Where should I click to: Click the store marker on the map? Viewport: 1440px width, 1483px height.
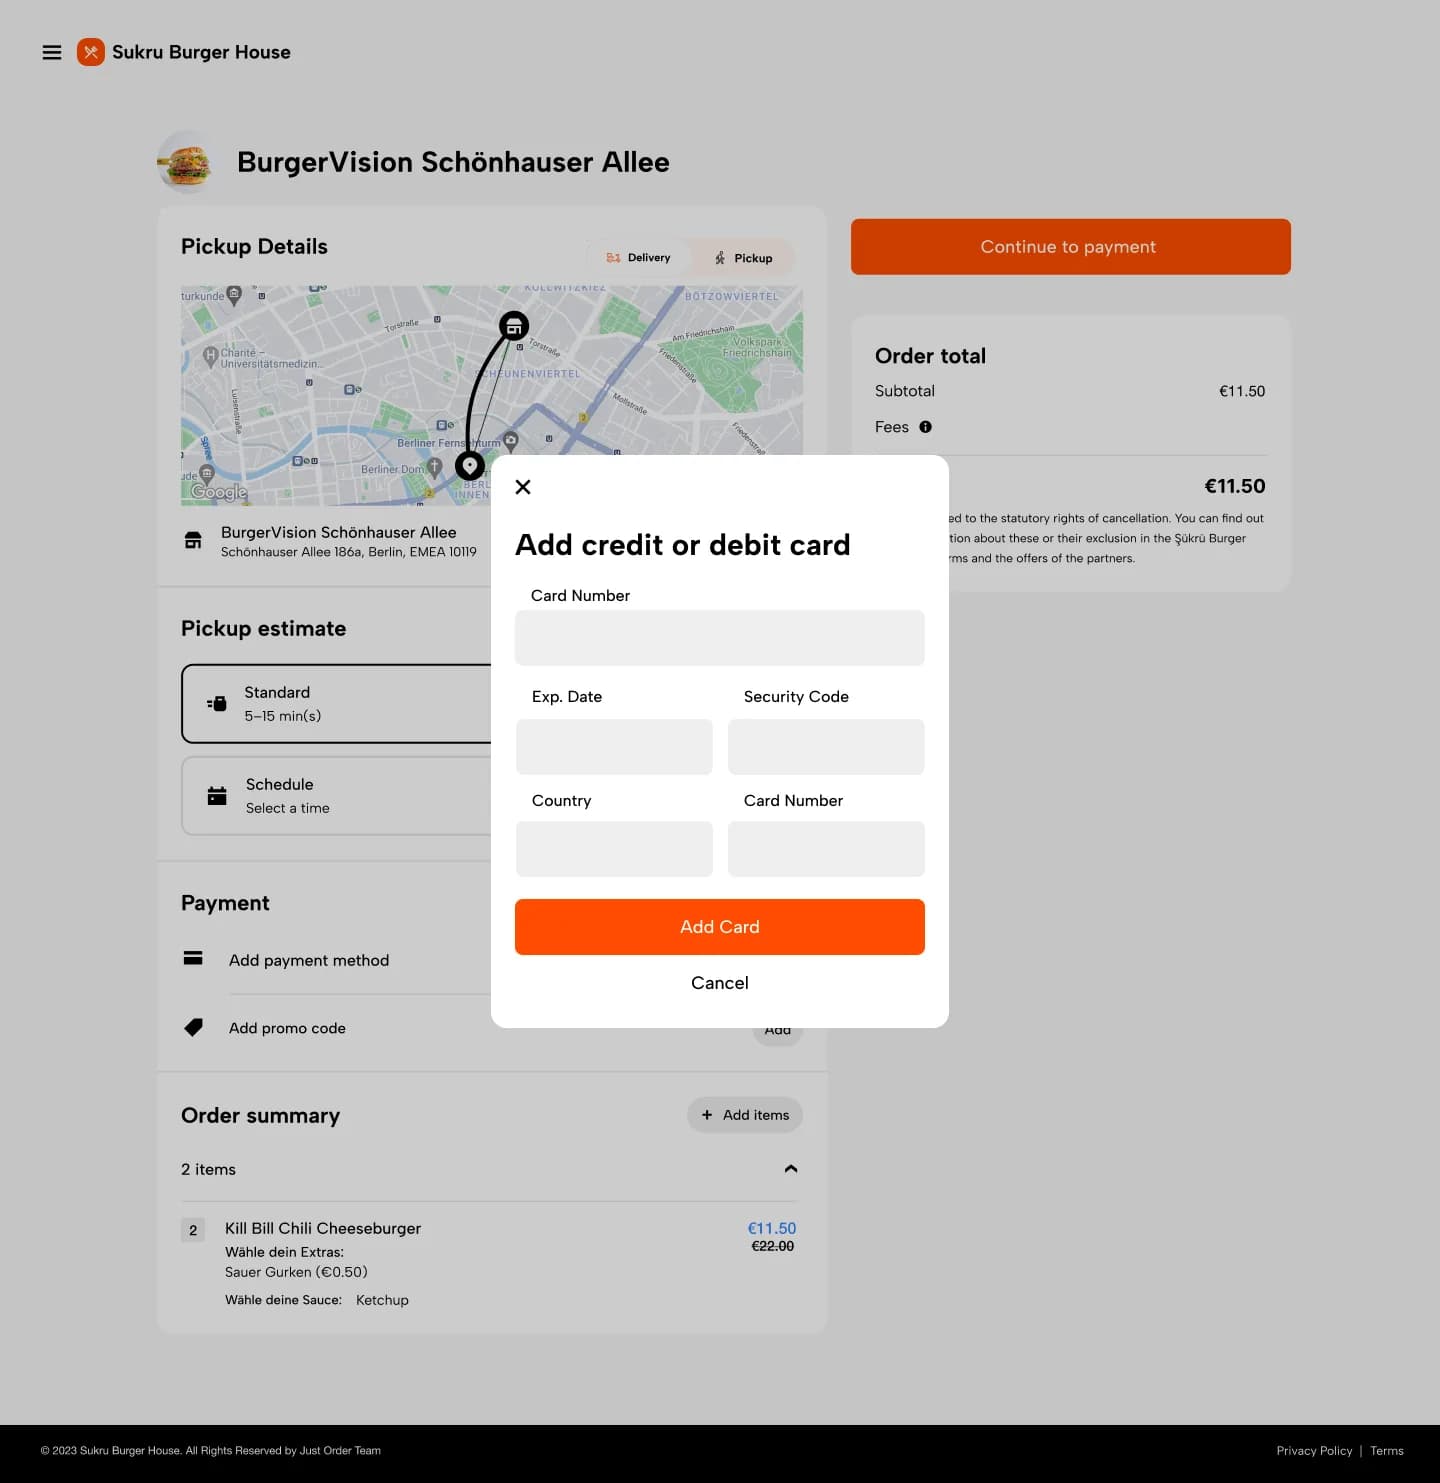[x=514, y=325]
